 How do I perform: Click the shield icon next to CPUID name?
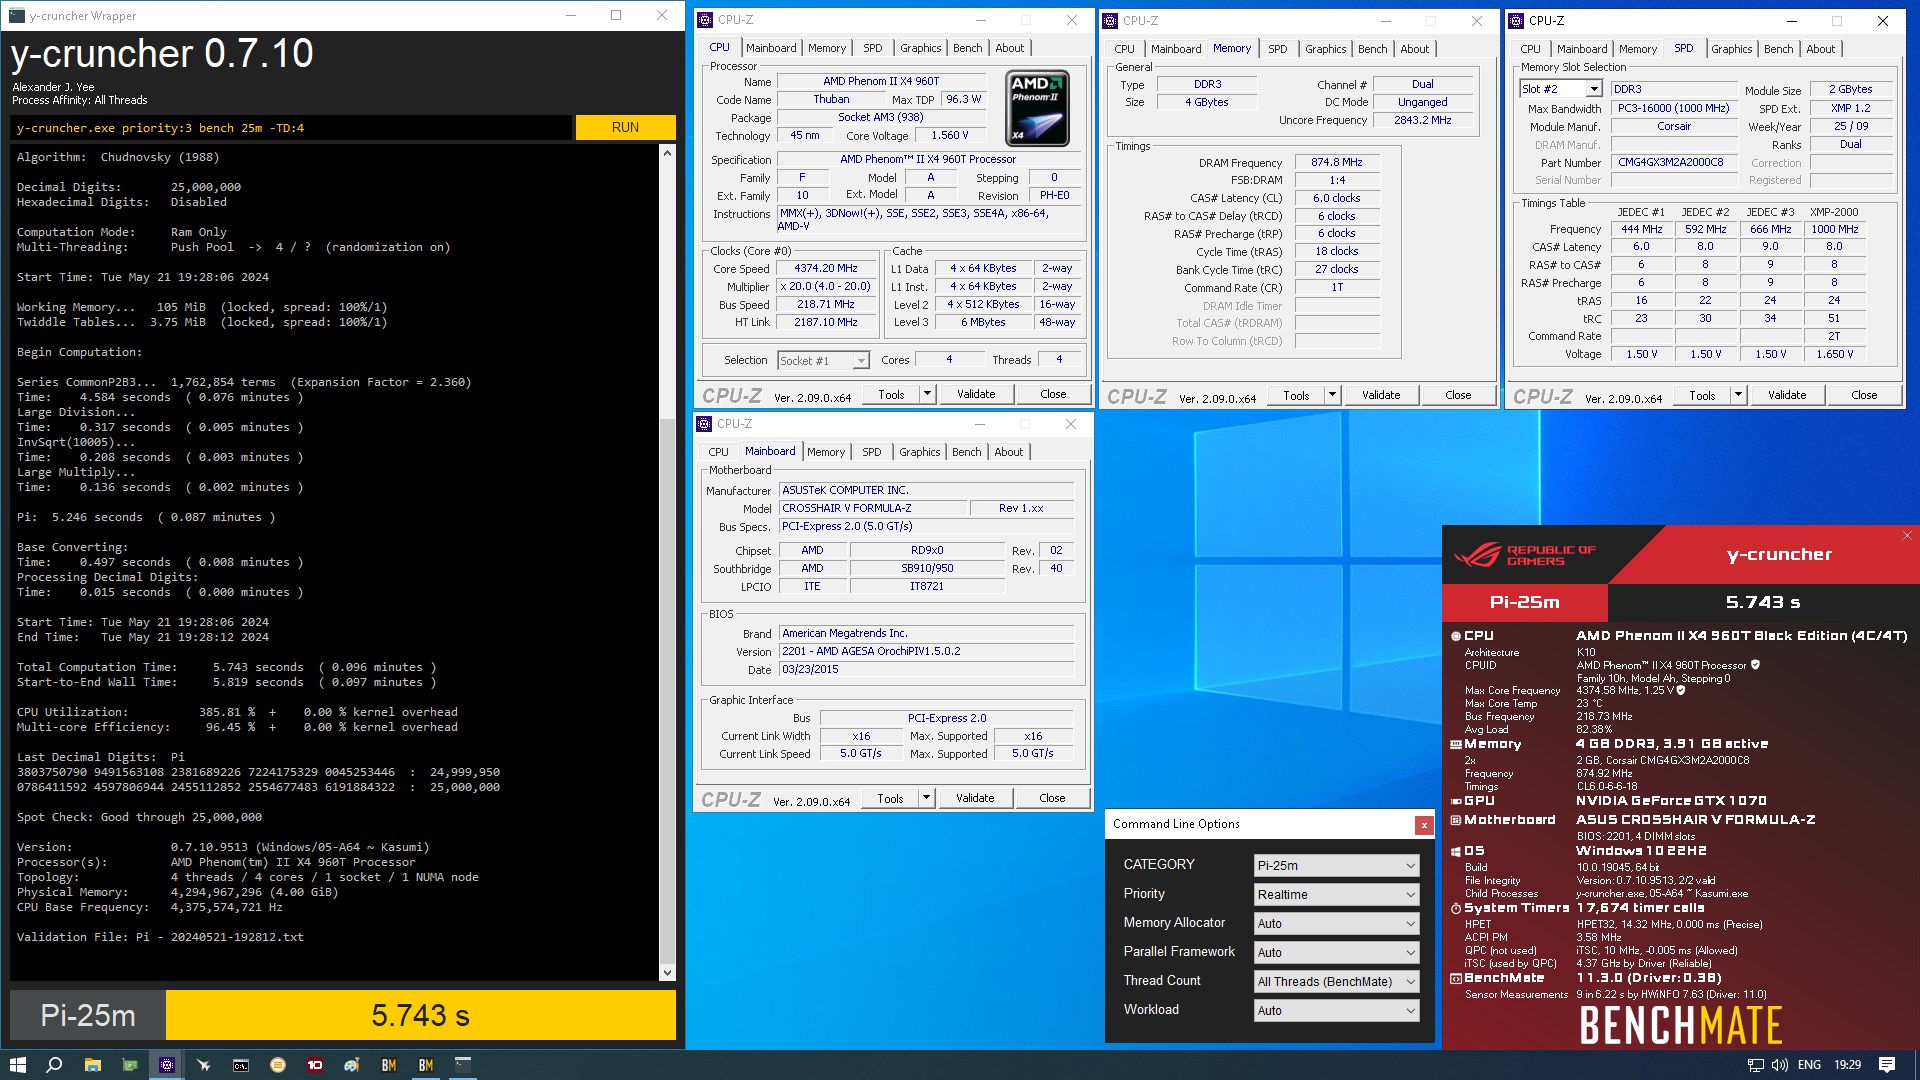(x=1755, y=665)
